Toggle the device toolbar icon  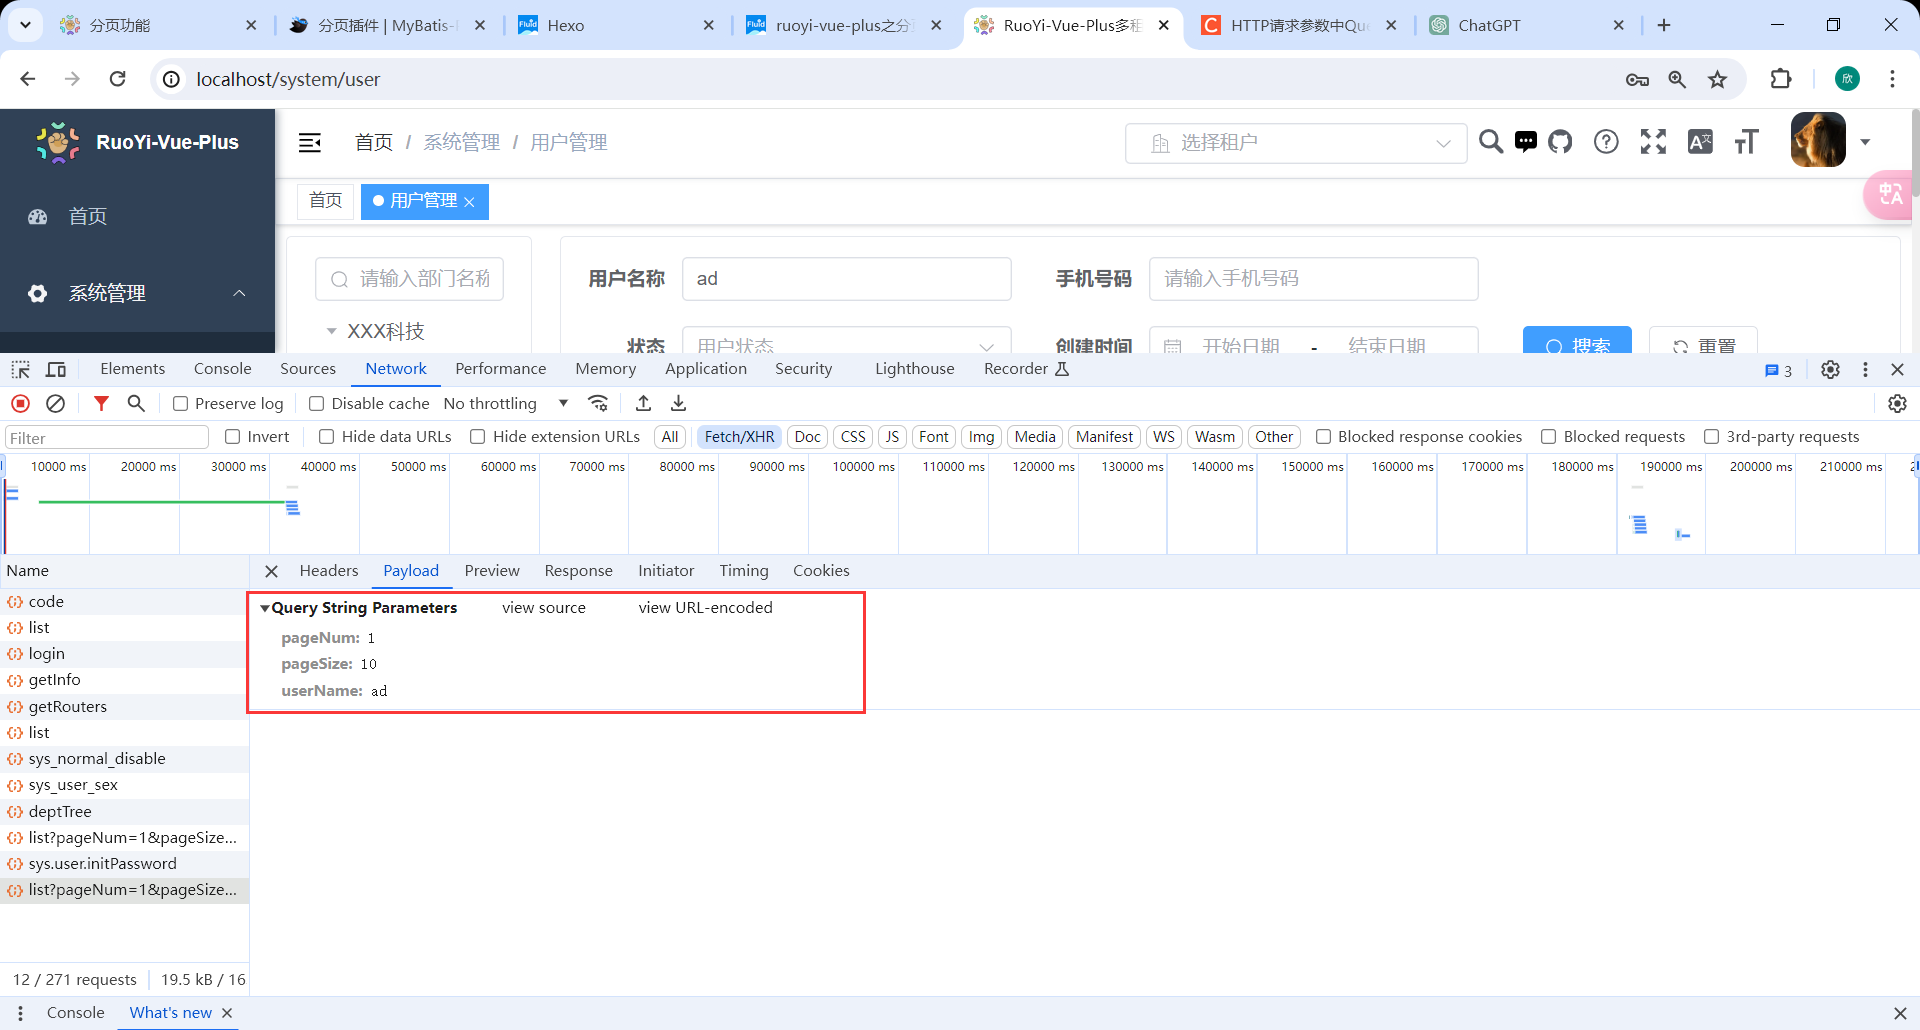pos(56,369)
